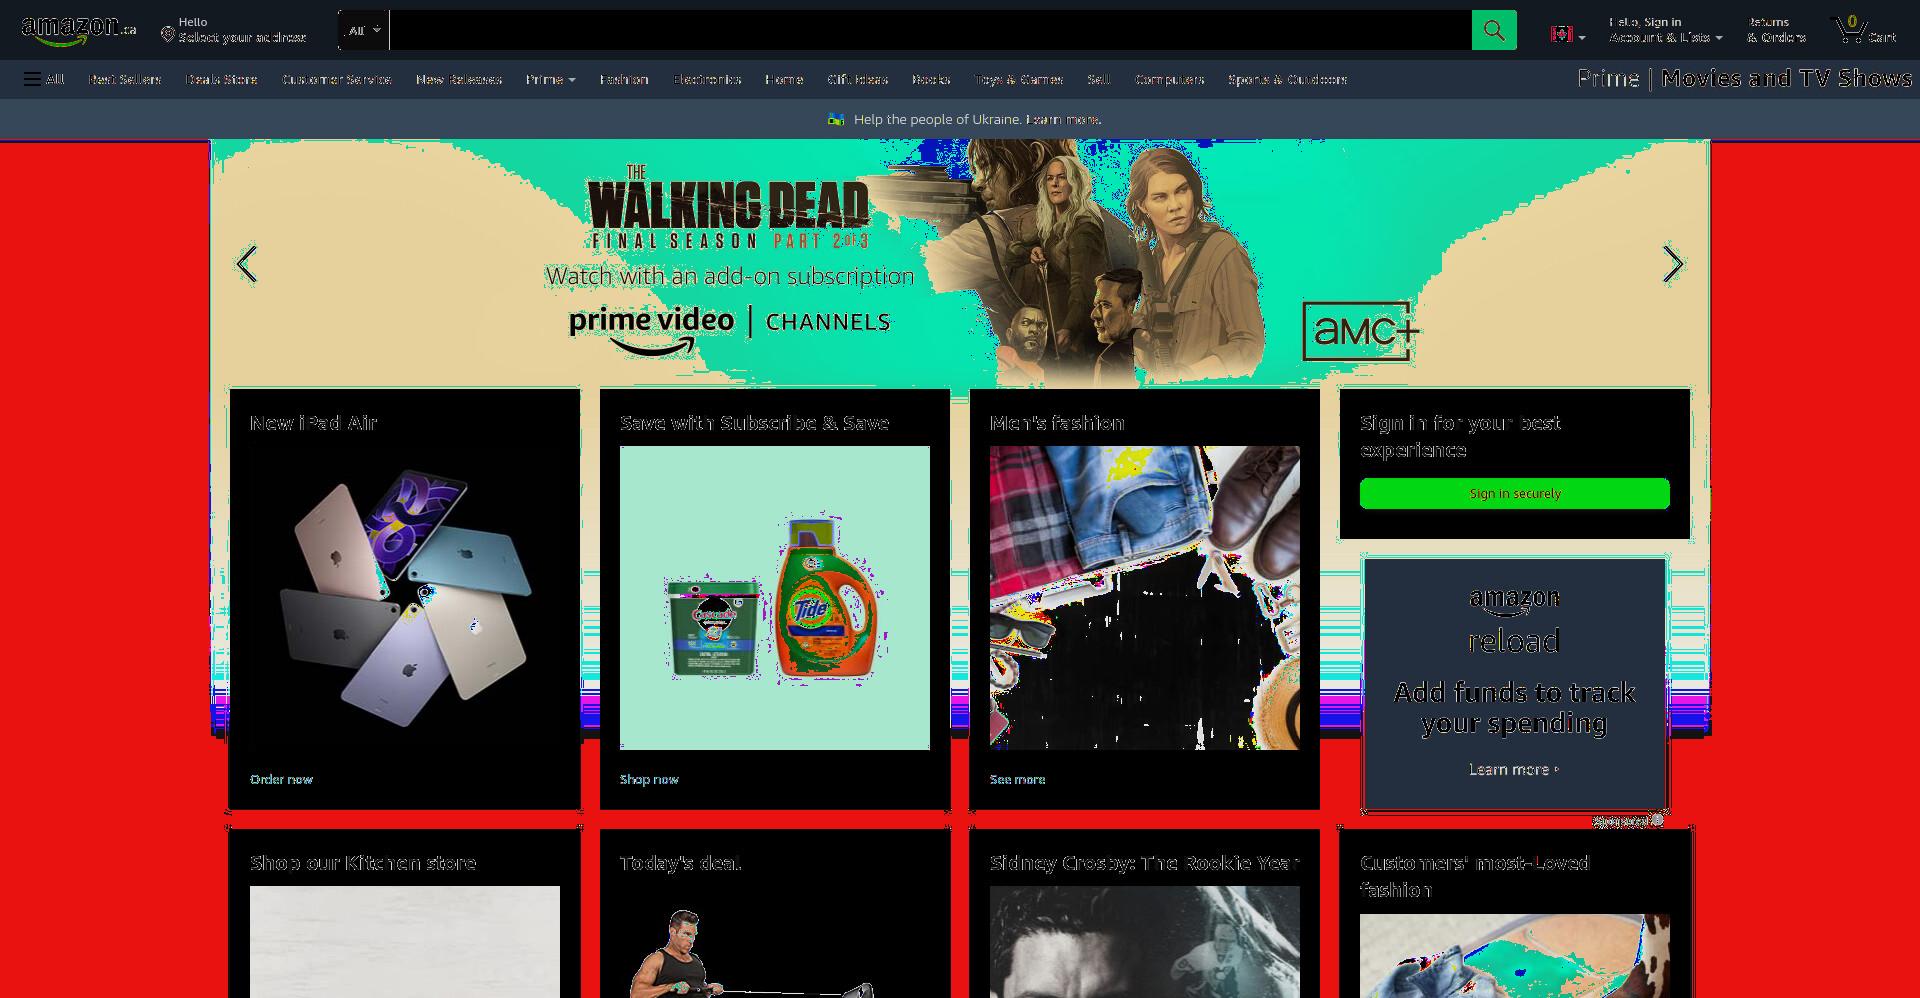Click the New iPad Air heading
Image resolution: width=1920 pixels, height=998 pixels.
313,422
